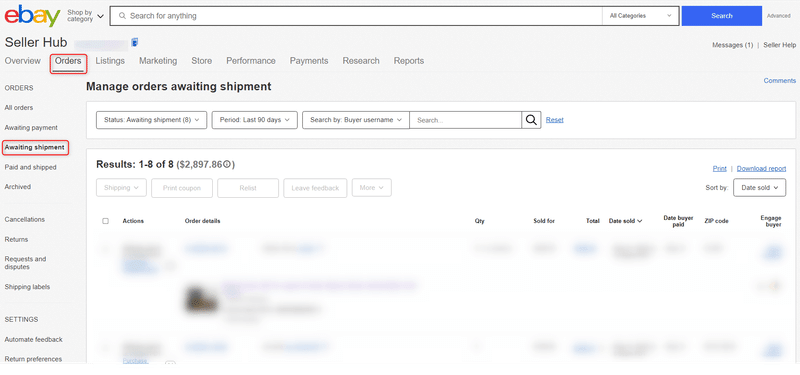This screenshot has width=800, height=375.
Task: Open the Listings tab
Action: pos(110,61)
